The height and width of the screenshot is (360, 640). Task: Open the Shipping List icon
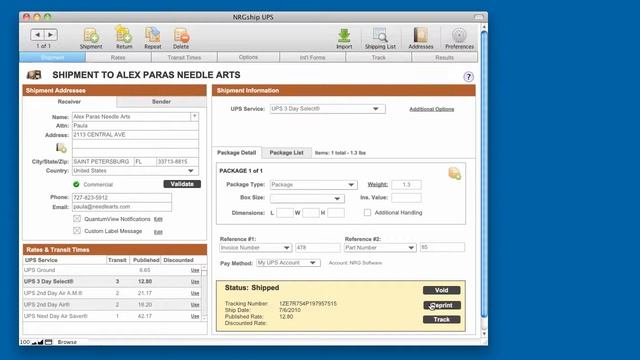coord(380,38)
